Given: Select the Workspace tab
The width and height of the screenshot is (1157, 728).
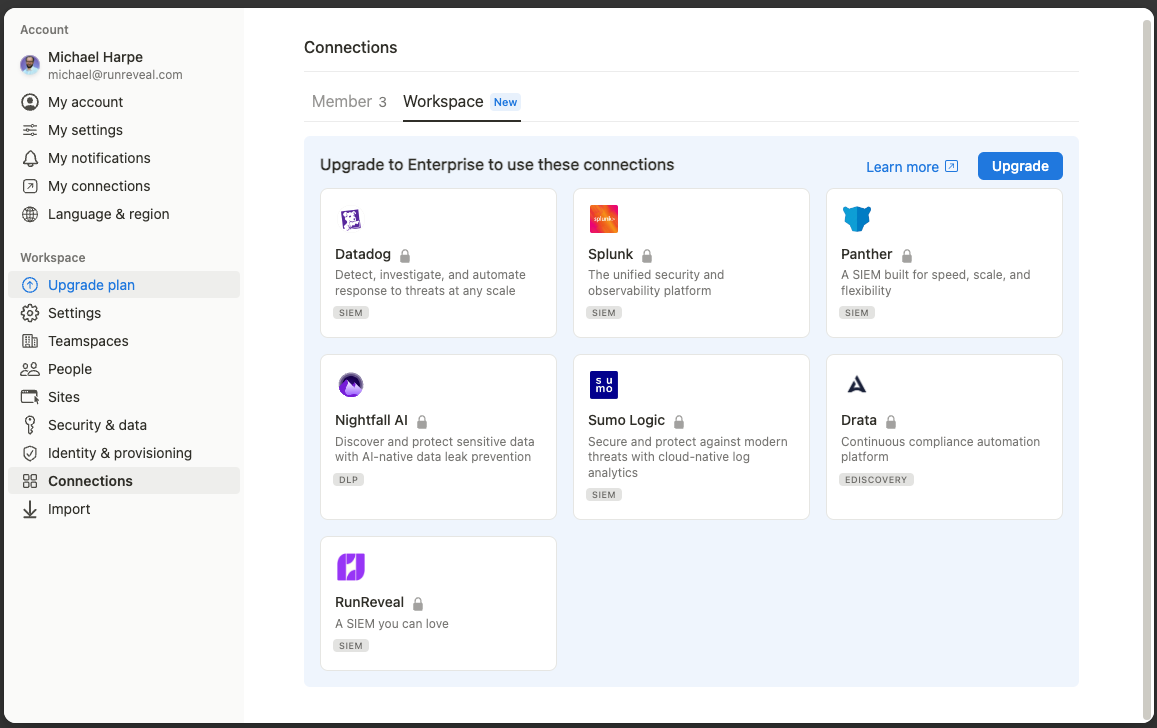Looking at the screenshot, I should point(444,102).
